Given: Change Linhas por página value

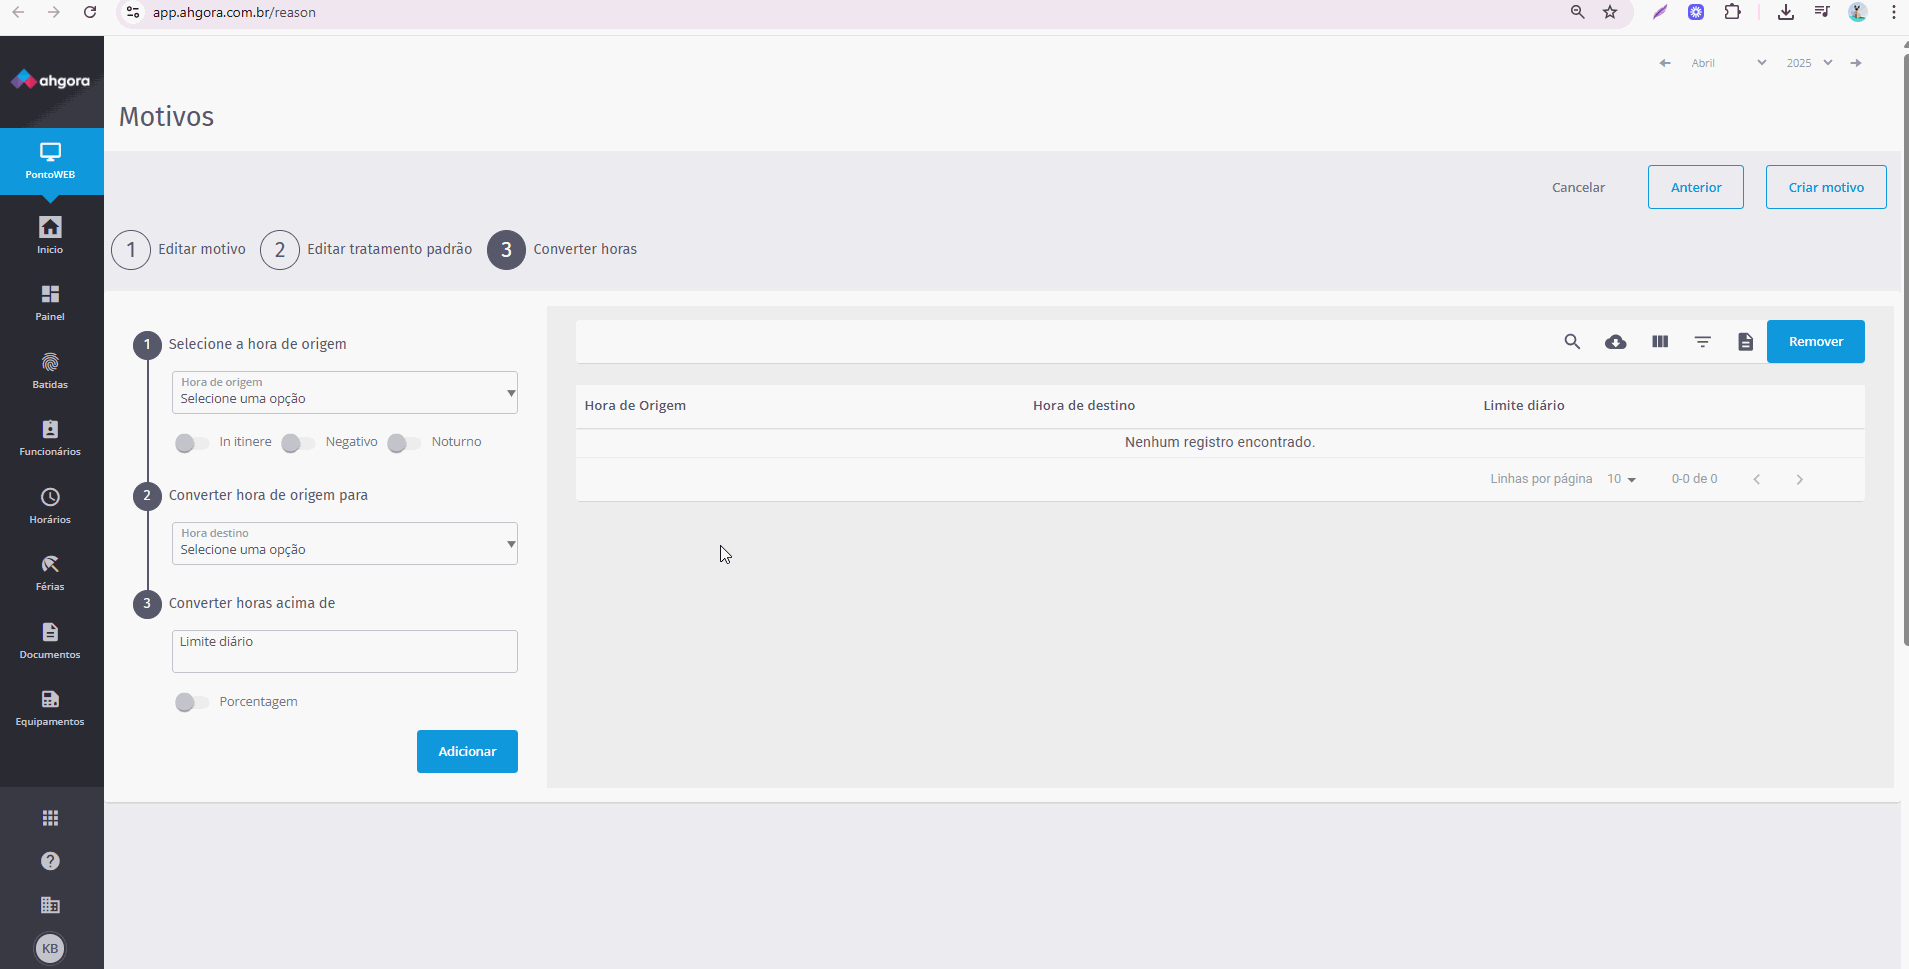Looking at the screenshot, I should click(1621, 479).
